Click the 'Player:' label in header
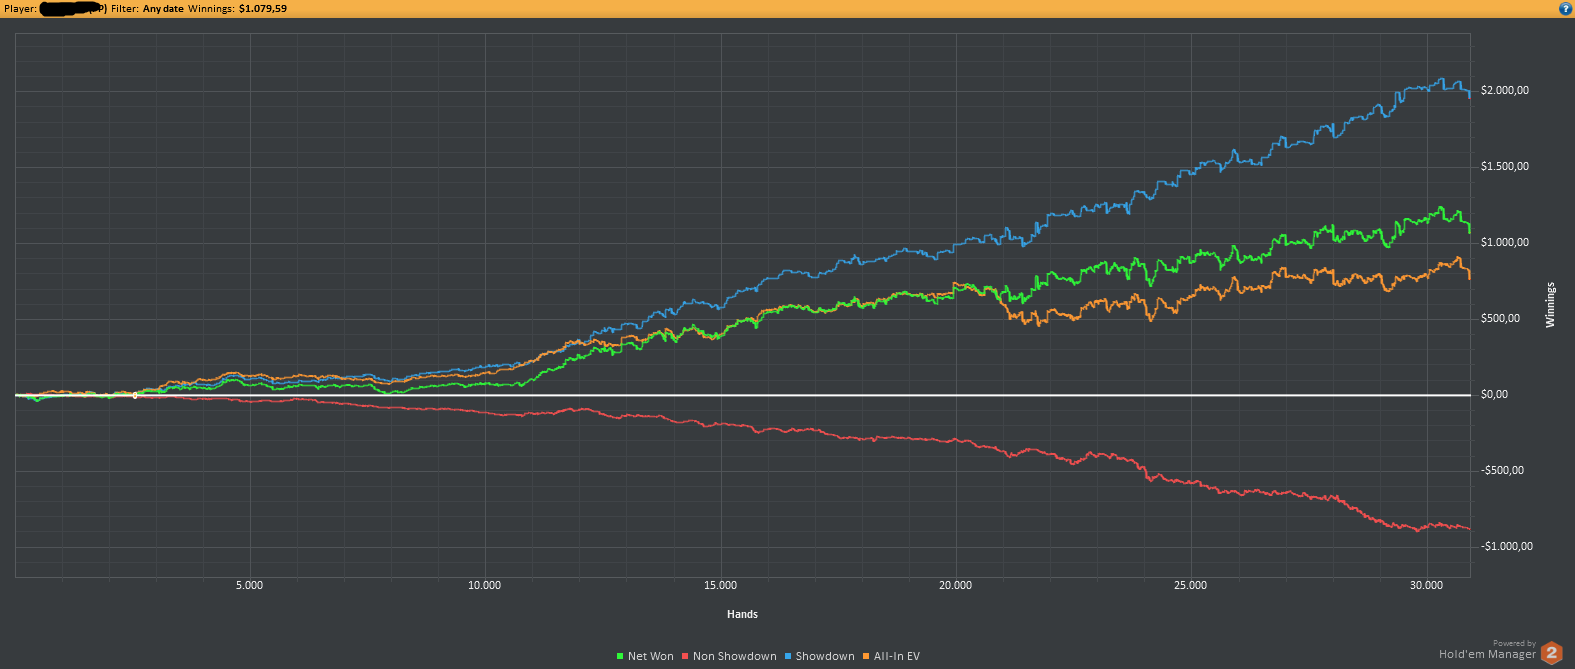The width and height of the screenshot is (1575, 669). [x=20, y=9]
